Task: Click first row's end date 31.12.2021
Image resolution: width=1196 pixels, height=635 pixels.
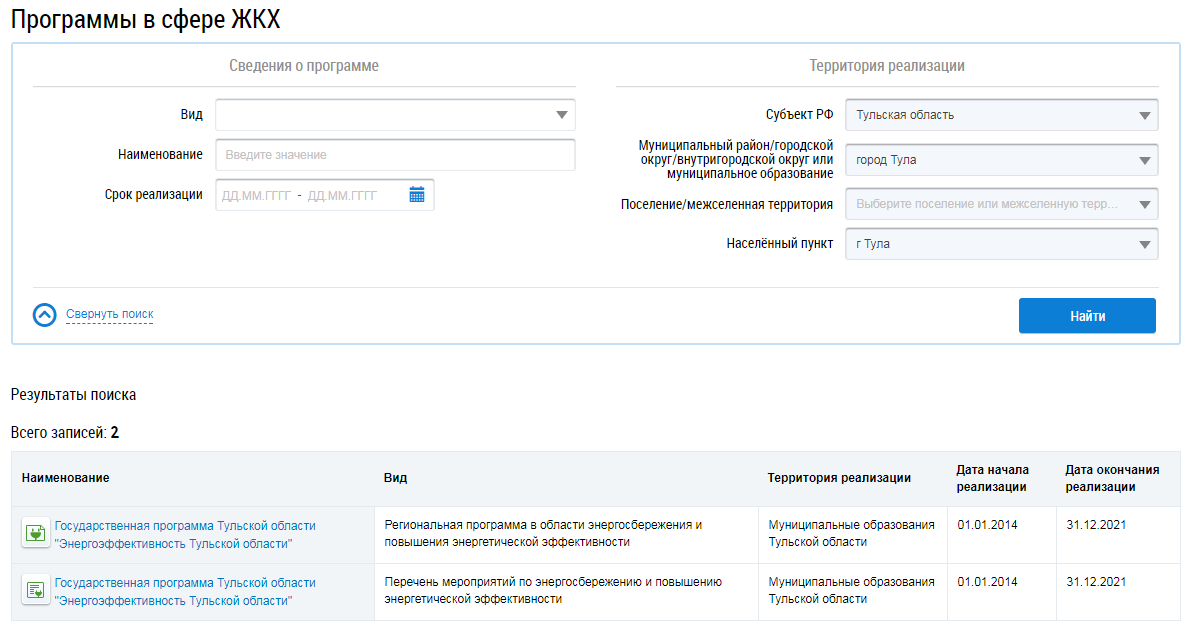Action: [1096, 525]
